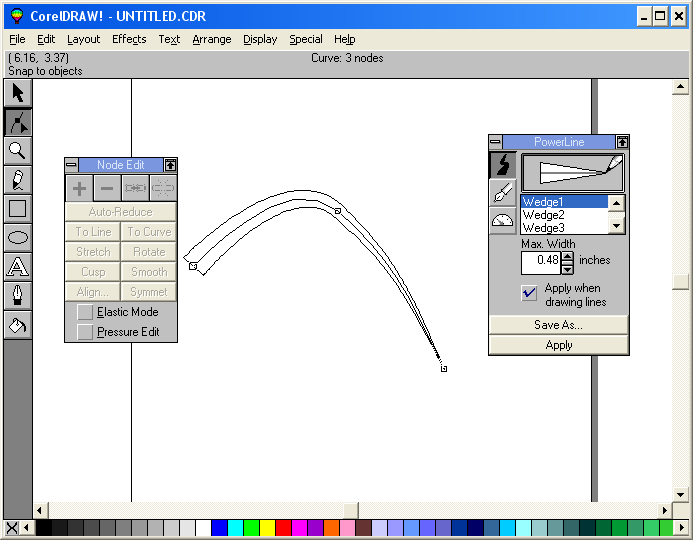Select the Fill bucket tool
The width and height of the screenshot is (693, 540).
click(18, 325)
